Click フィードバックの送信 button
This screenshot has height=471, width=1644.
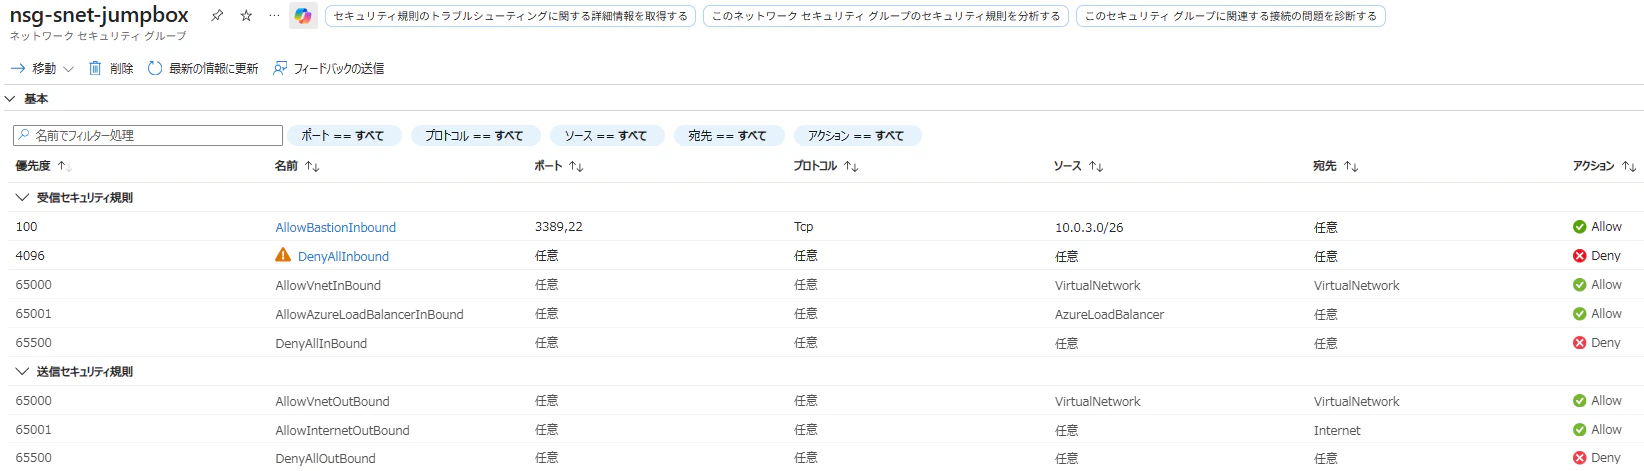click(x=329, y=69)
